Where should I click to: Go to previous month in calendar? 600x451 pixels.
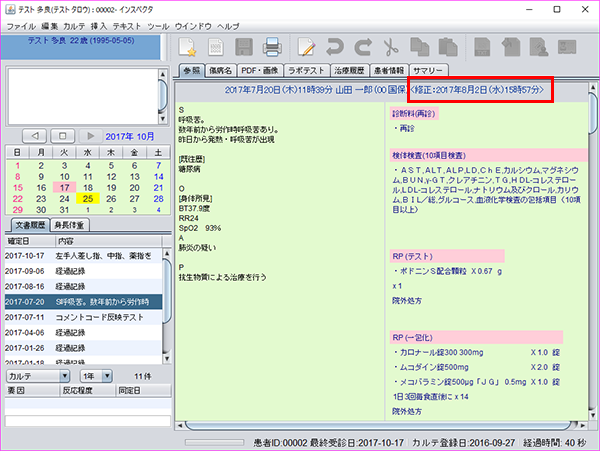pyautogui.click(x=34, y=135)
